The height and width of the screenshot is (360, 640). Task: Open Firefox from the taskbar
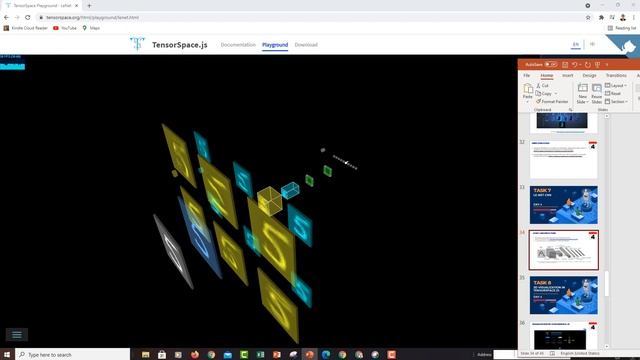tap(195, 354)
